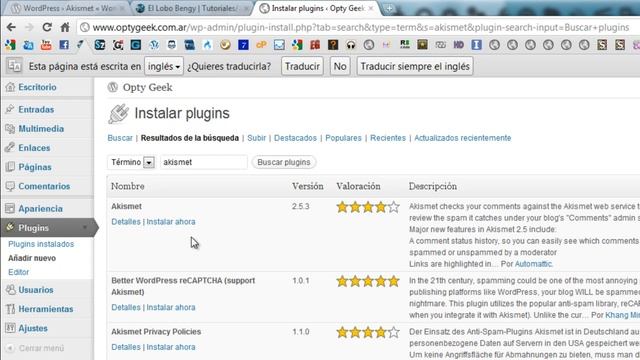Open the Facebook bookmark icon
Image resolution: width=640 pixels, height=360 pixels.
[64, 45]
